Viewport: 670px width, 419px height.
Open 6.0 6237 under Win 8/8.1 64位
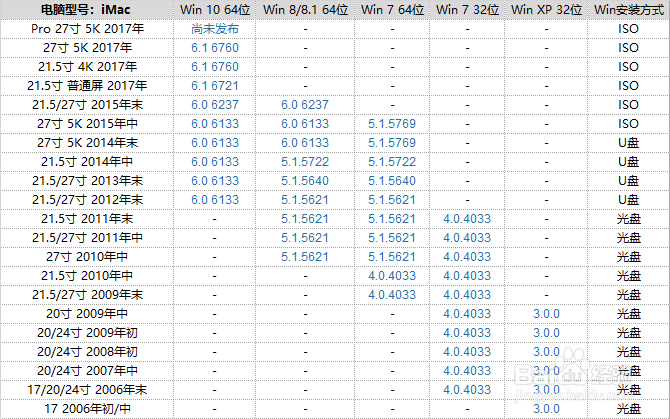[x=305, y=105]
